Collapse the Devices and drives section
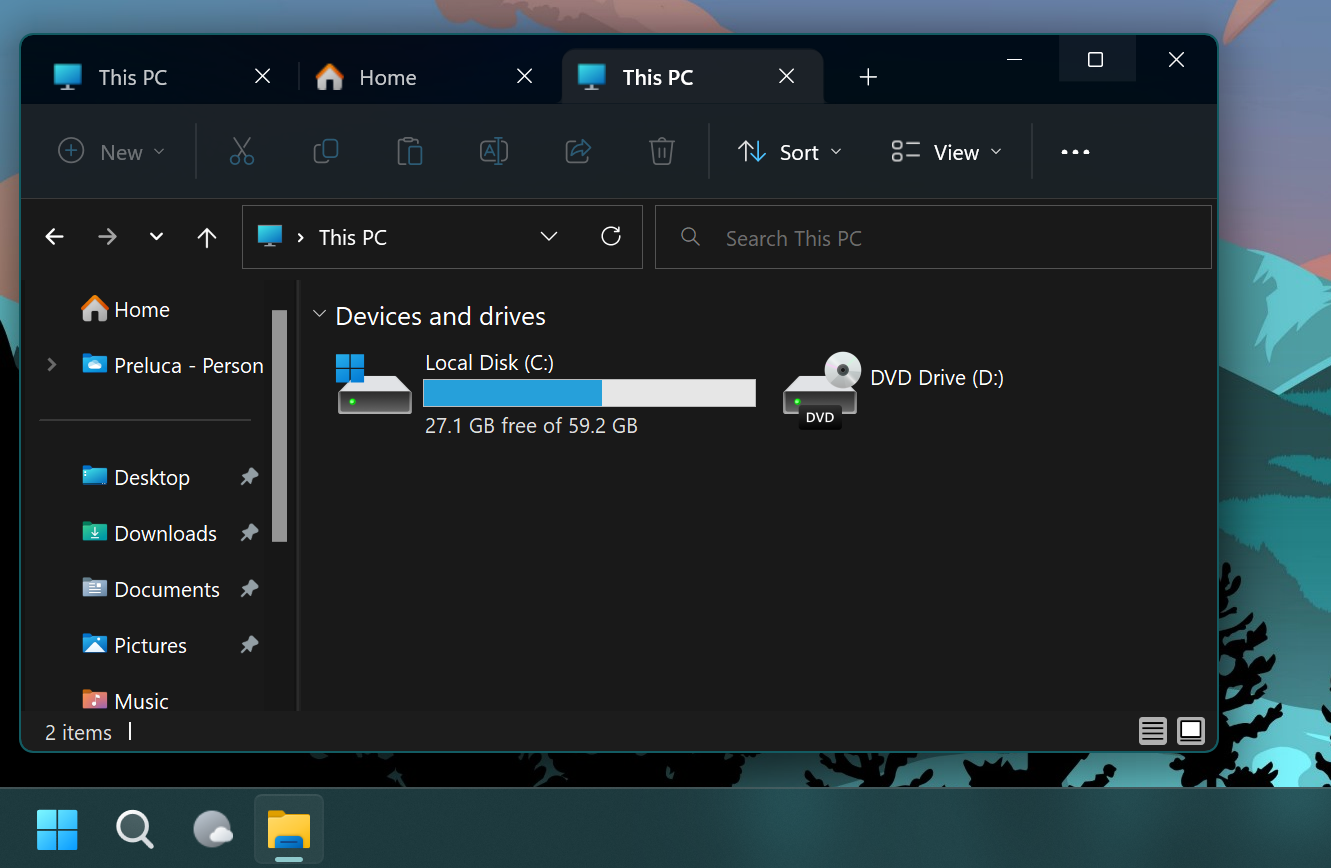Screen dimensions: 1331x868 pyautogui.click(x=319, y=313)
